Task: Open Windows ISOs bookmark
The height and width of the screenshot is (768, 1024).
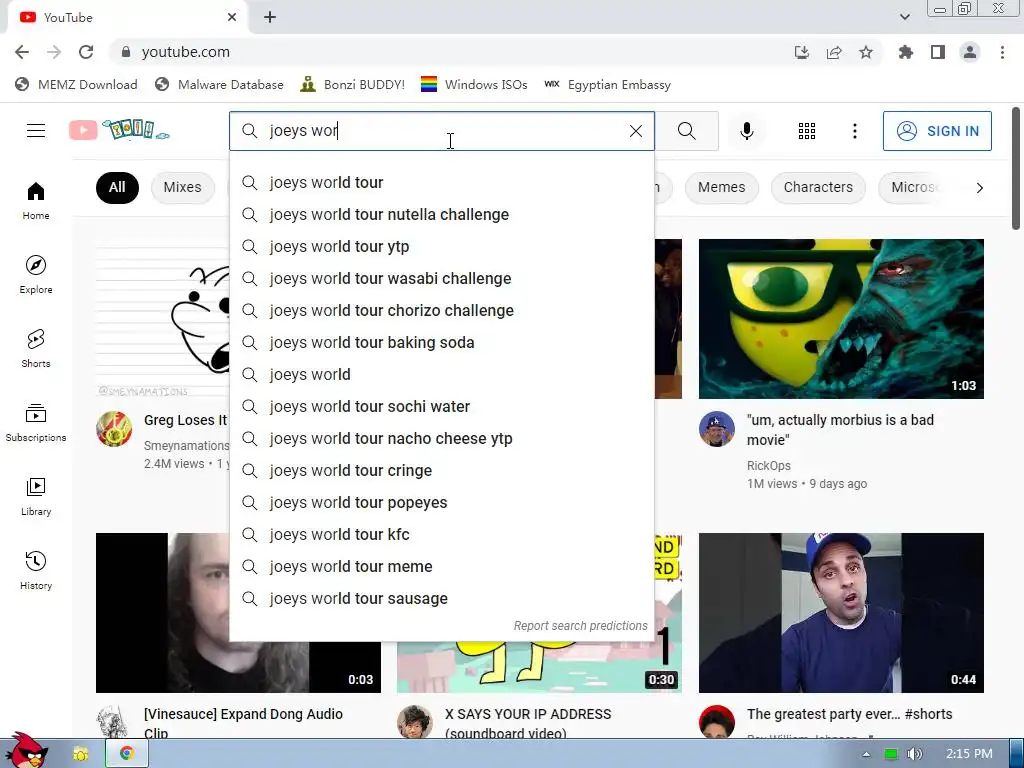Action: tap(474, 85)
